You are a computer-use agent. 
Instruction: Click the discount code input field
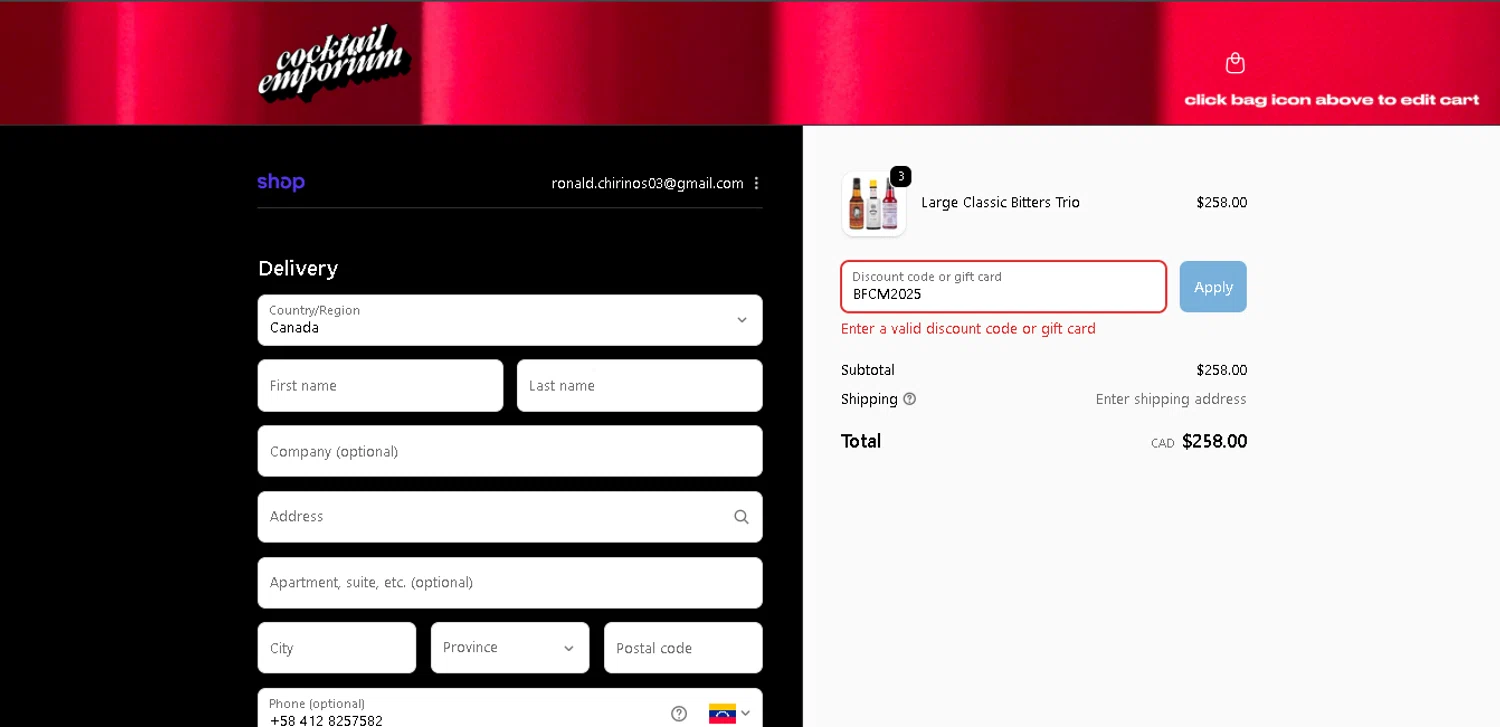click(1003, 287)
